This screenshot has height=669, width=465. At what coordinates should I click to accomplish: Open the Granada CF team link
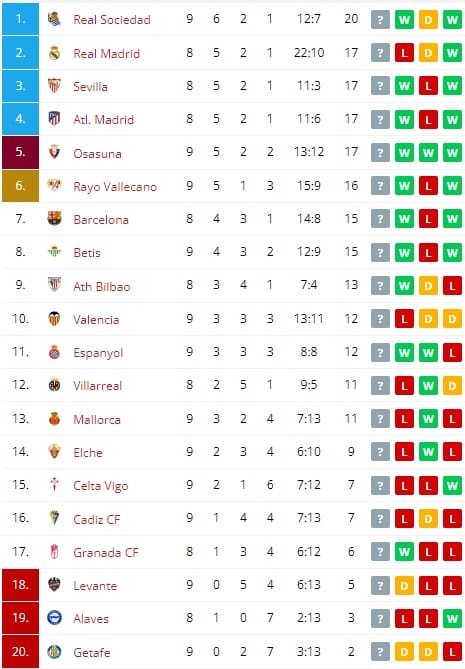point(106,553)
